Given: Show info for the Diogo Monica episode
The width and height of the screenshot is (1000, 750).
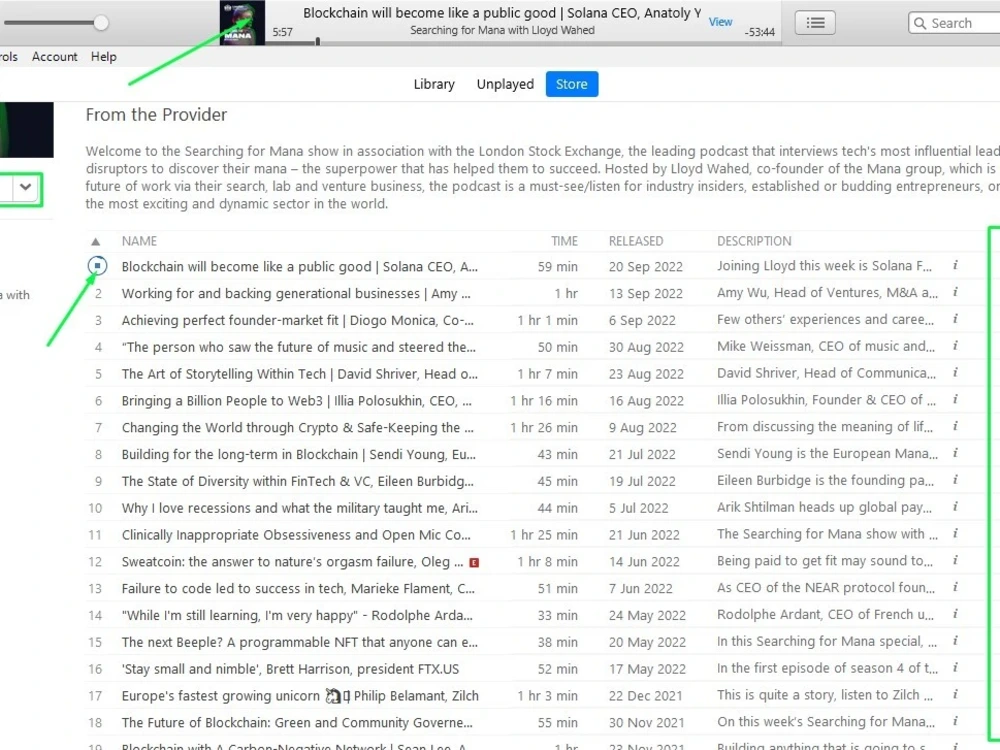Looking at the screenshot, I should point(955,319).
